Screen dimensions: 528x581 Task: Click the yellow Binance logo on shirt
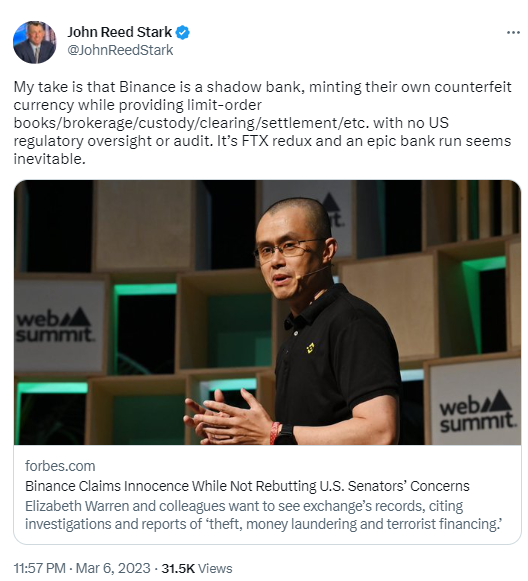[x=311, y=348]
